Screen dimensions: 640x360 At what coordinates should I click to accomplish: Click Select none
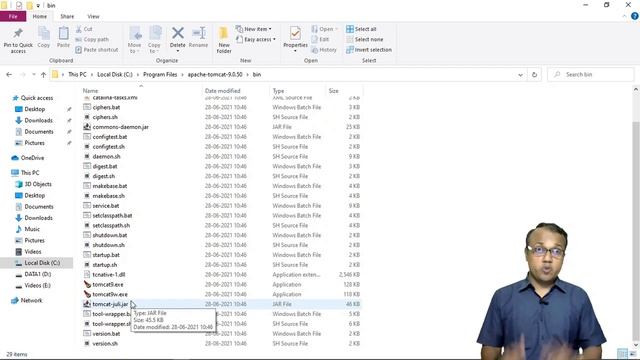364,39
